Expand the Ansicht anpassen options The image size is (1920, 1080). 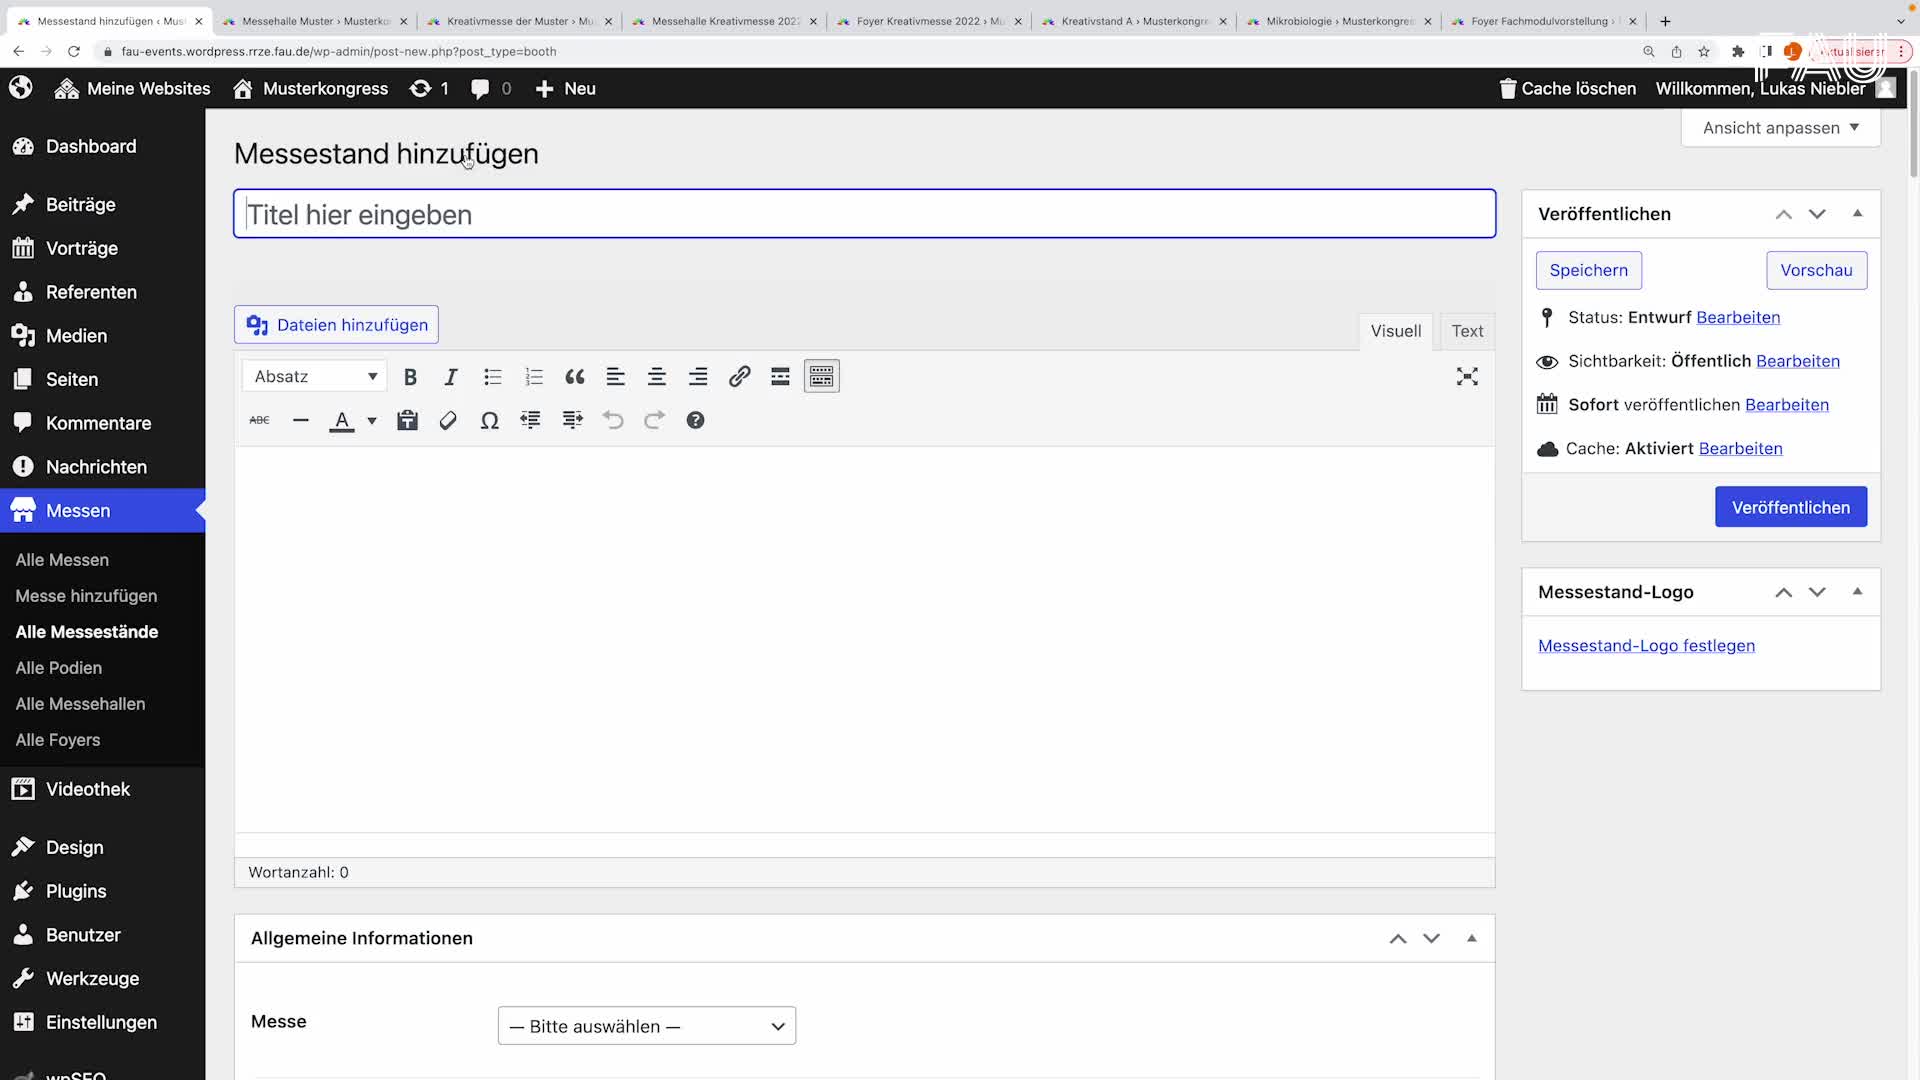tap(1780, 128)
